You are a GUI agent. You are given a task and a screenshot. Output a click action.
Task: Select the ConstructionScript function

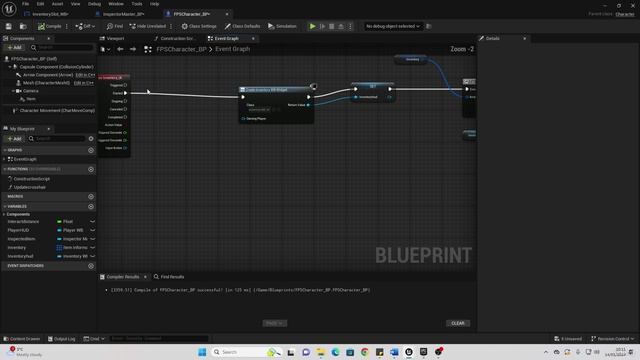click(x=31, y=179)
